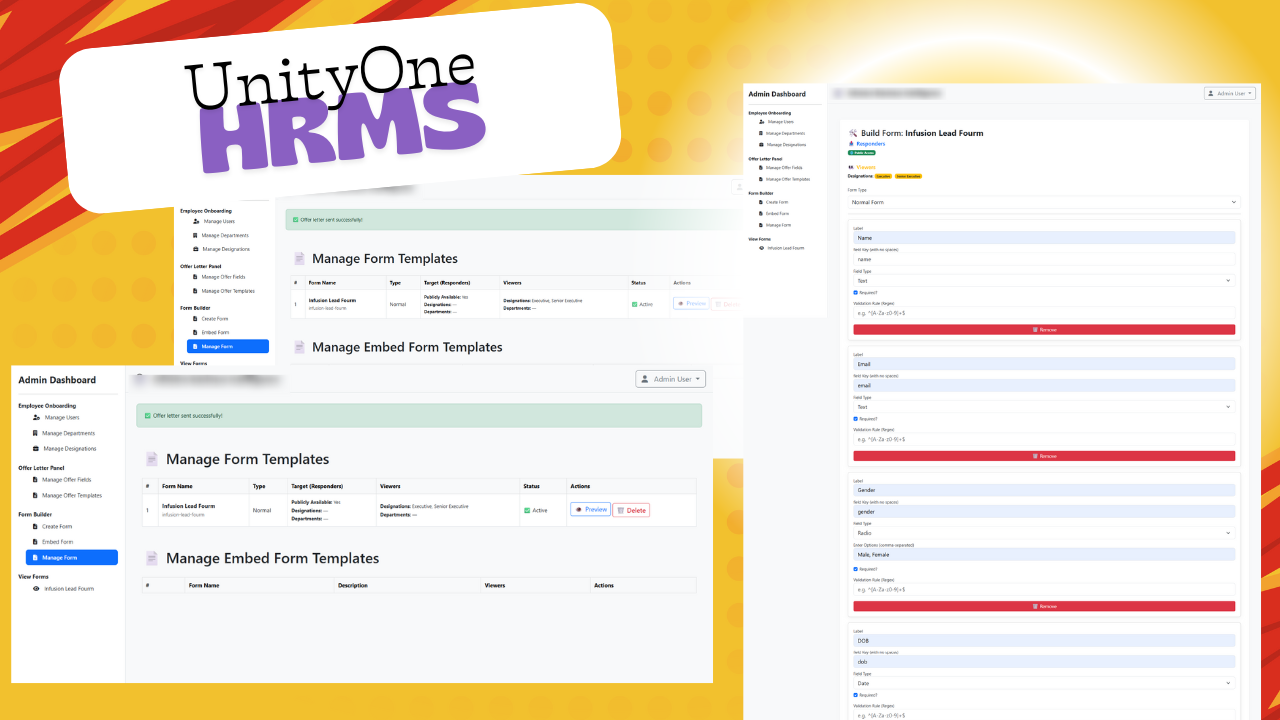Click the eye icon beside Infusion Lead Fourm
Image resolution: width=1280 pixels, height=720 pixels.
[35, 588]
